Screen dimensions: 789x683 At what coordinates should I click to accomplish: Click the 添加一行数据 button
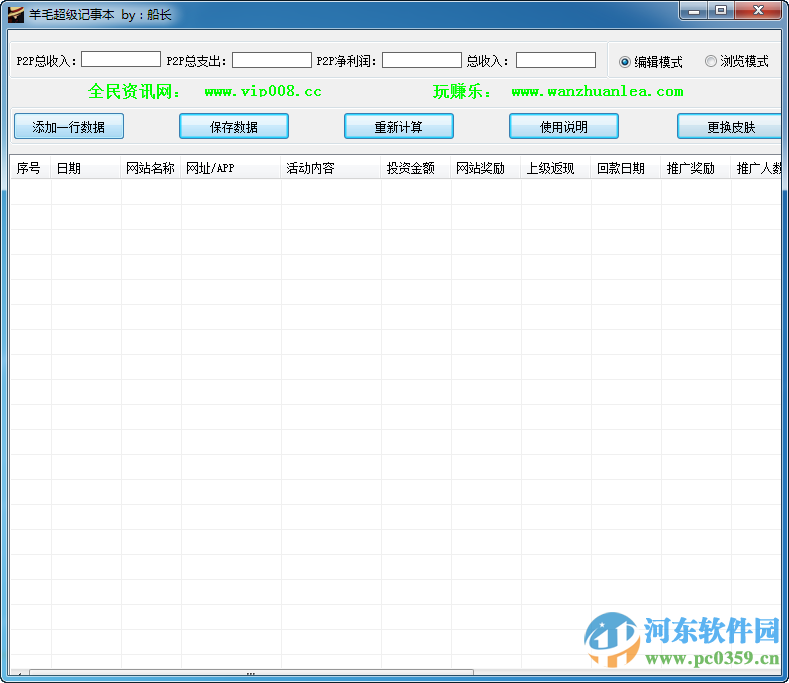(x=69, y=126)
